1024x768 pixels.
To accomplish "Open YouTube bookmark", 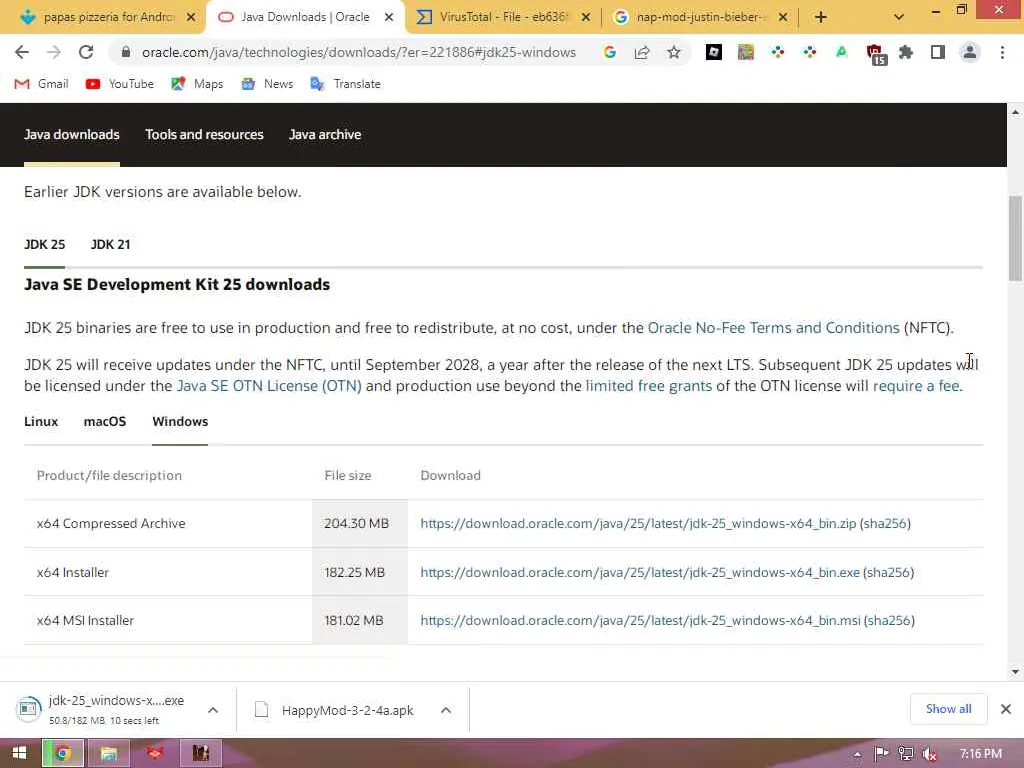I will pyautogui.click(x=120, y=84).
